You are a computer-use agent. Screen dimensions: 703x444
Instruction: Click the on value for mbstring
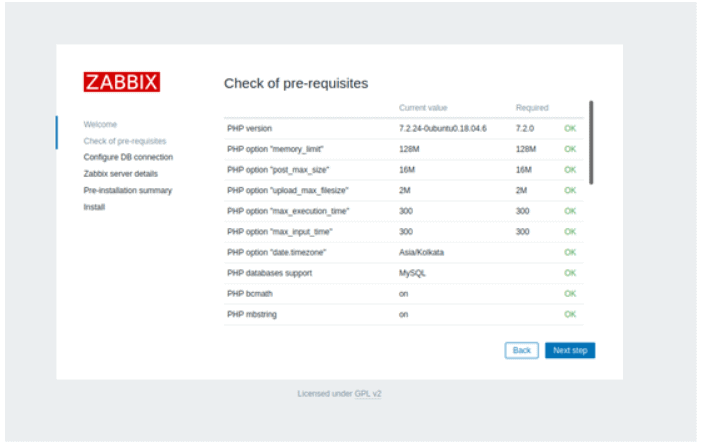[x=404, y=314]
